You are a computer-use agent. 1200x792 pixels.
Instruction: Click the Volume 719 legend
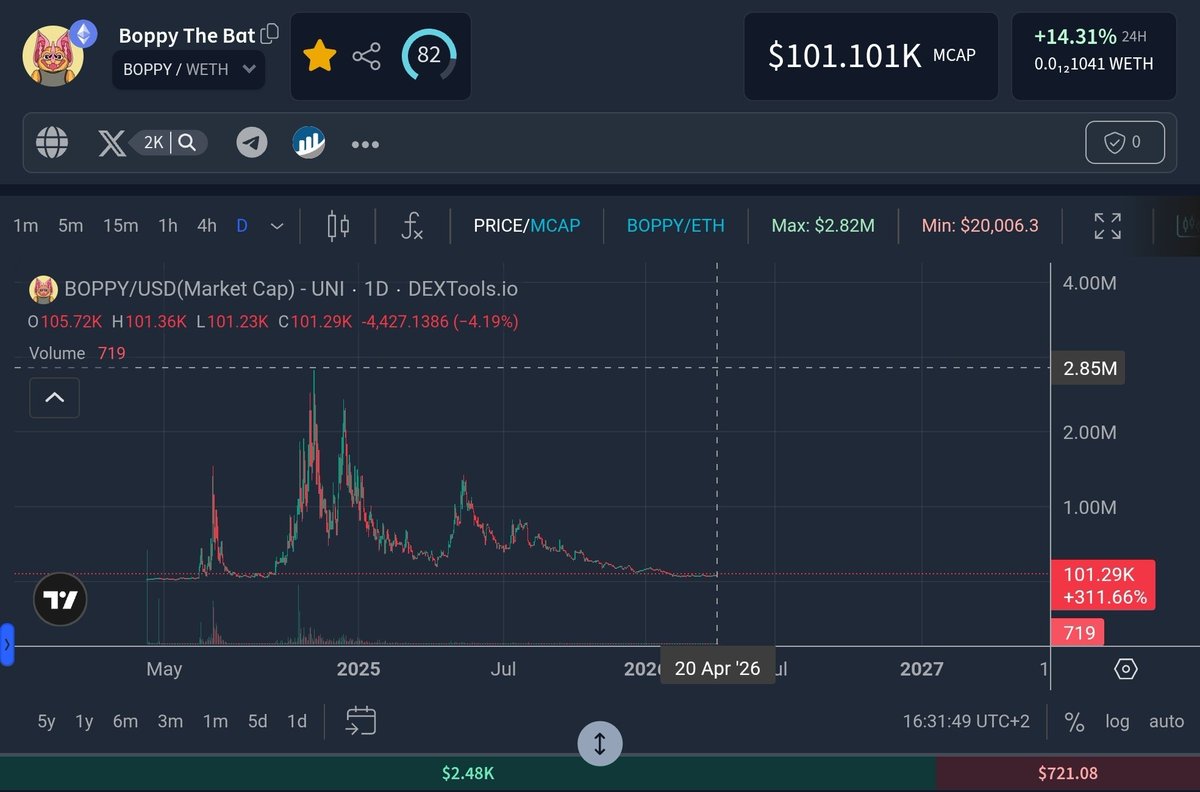77,353
